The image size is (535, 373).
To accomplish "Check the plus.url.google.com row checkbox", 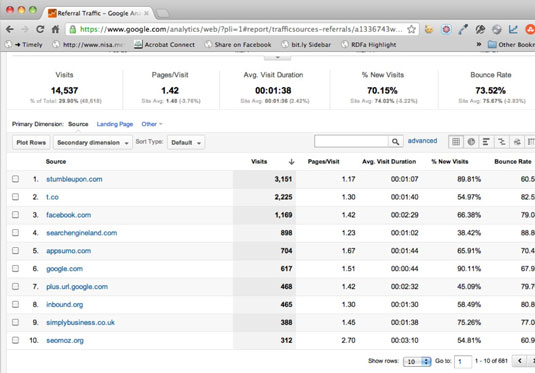I will coord(15,286).
